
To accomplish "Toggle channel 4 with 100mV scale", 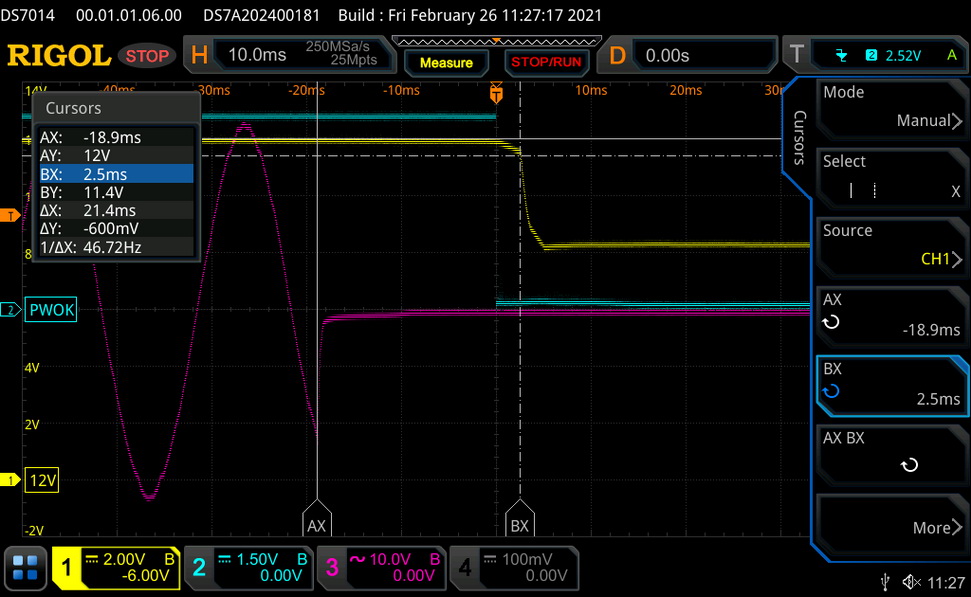I will tap(514, 568).
